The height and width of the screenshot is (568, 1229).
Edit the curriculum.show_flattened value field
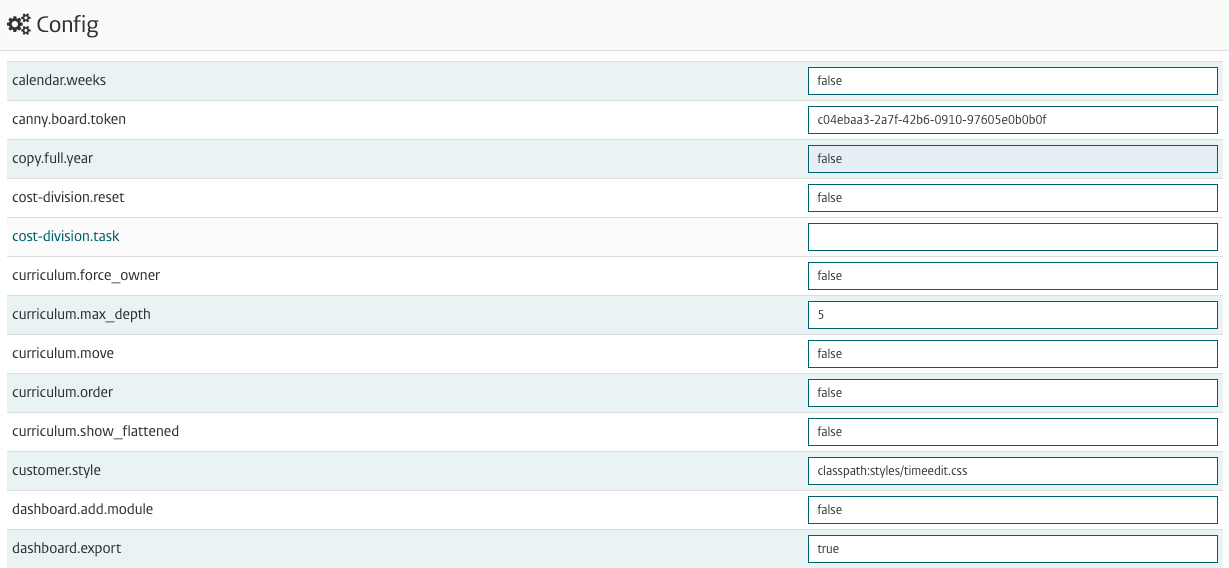(x=1012, y=432)
